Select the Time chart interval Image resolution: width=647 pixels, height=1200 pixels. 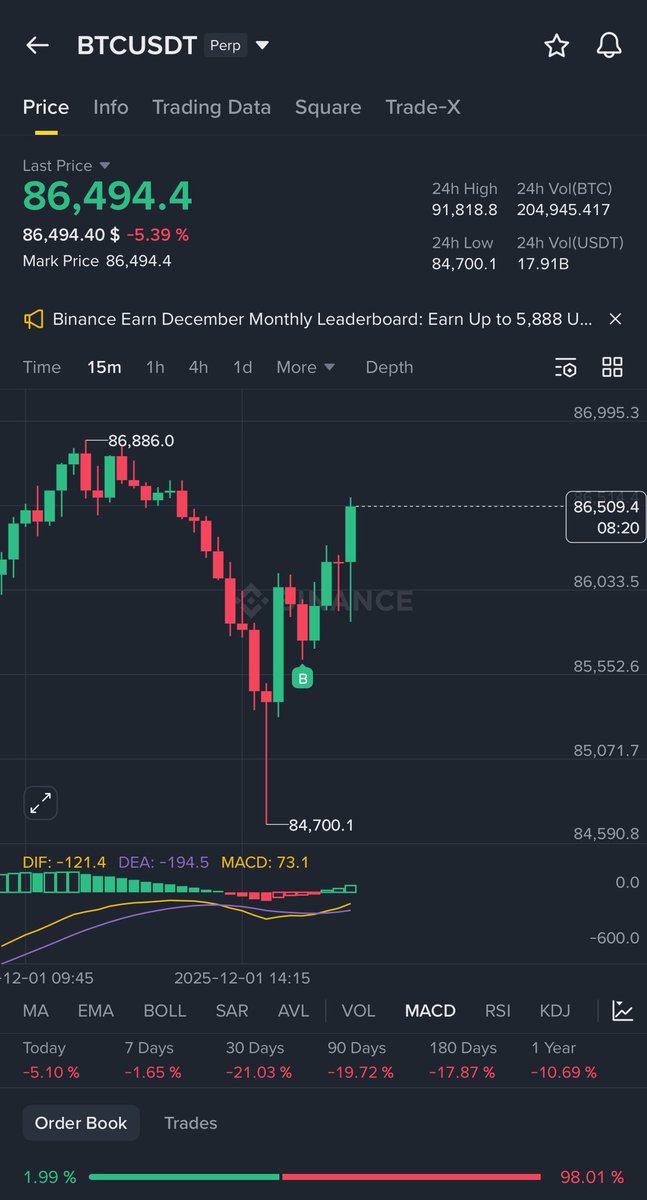point(42,367)
